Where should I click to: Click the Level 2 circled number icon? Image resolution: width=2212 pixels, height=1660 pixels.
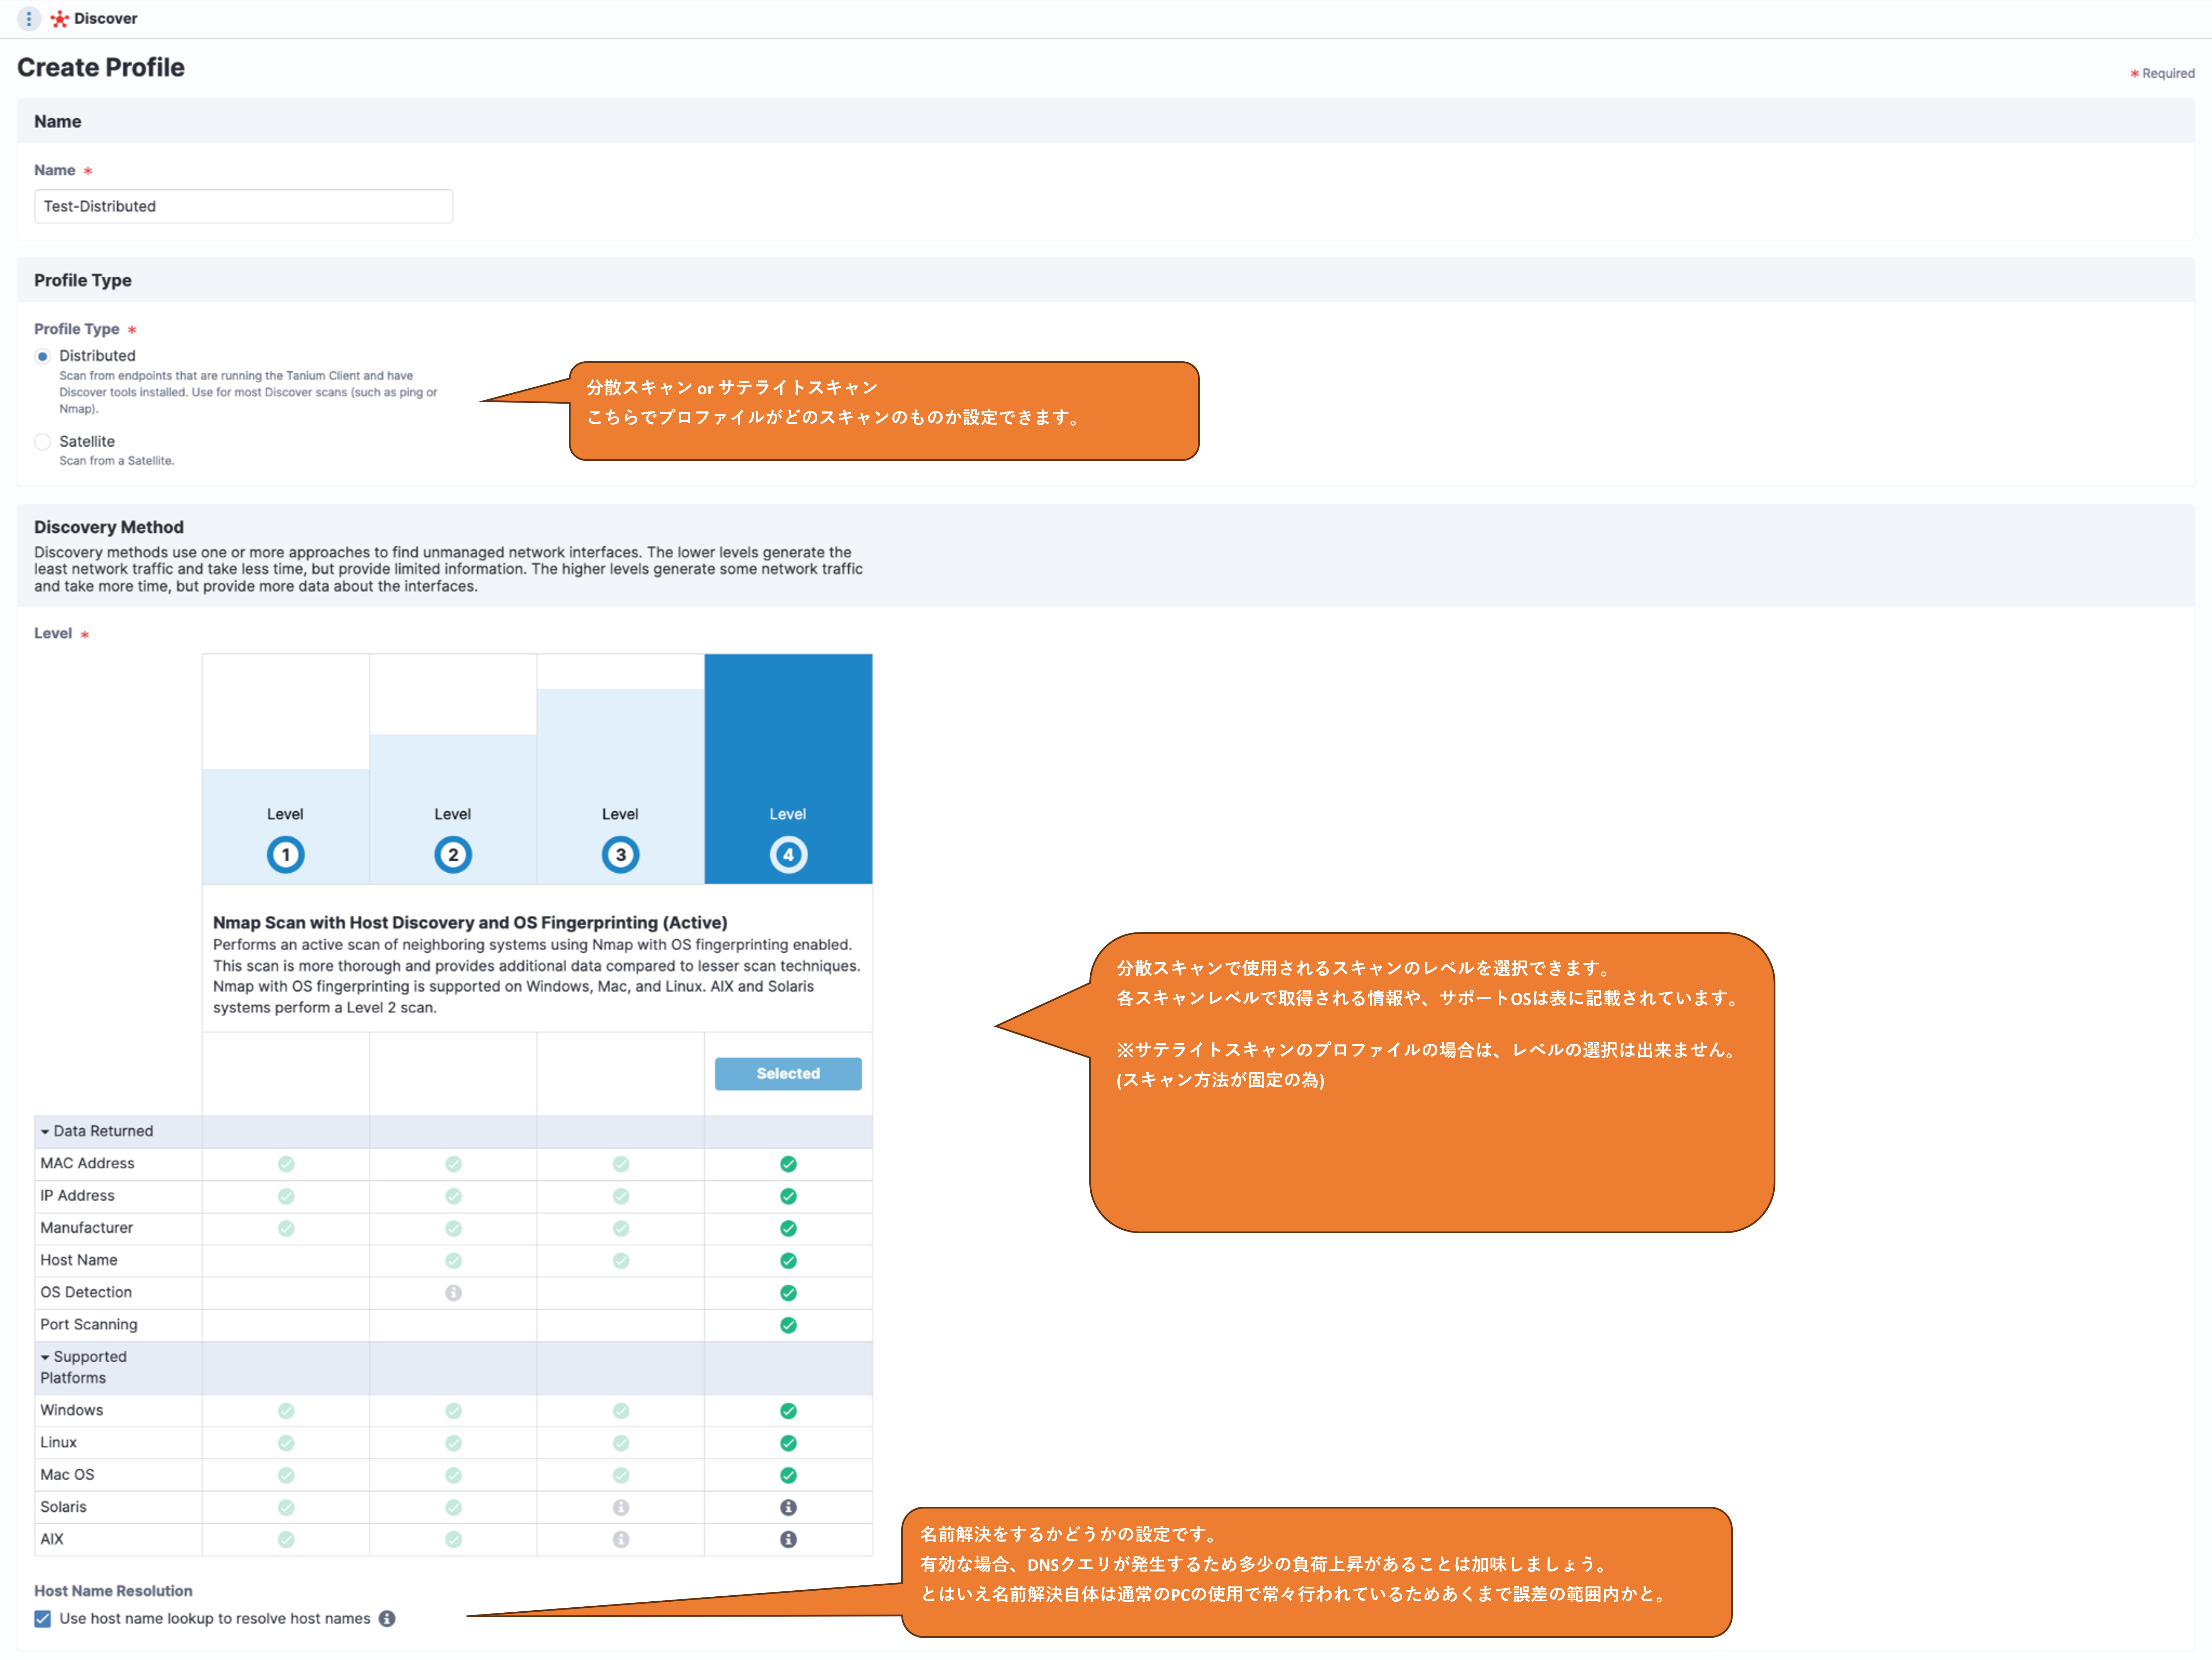(453, 855)
